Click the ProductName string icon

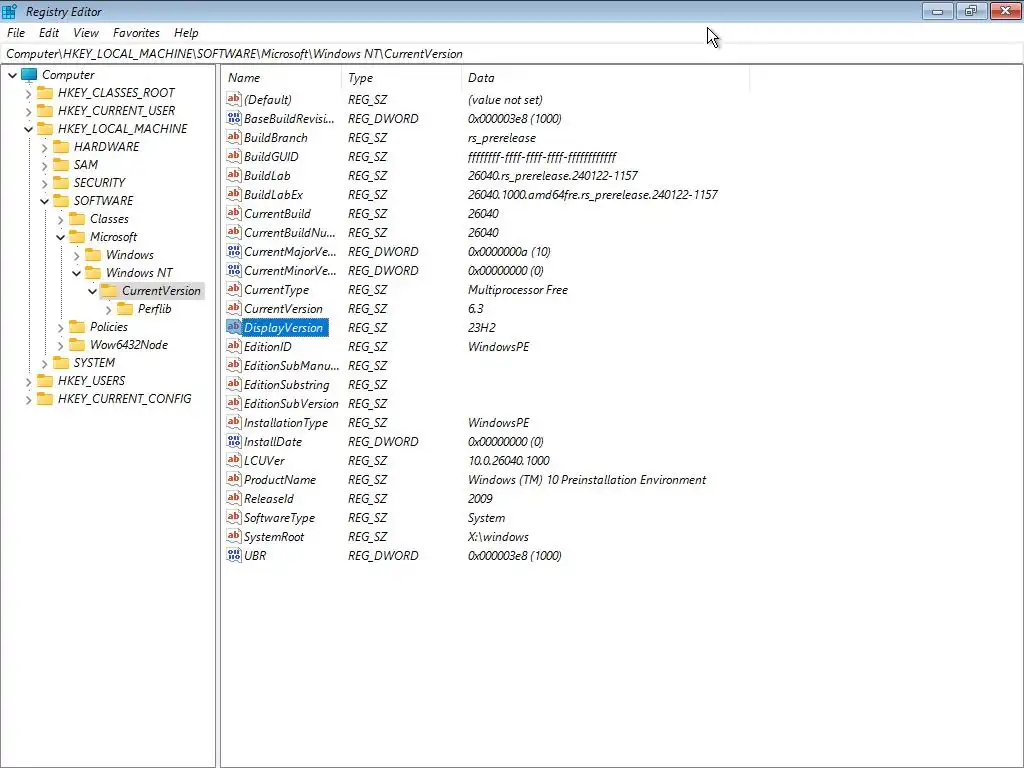(x=234, y=479)
